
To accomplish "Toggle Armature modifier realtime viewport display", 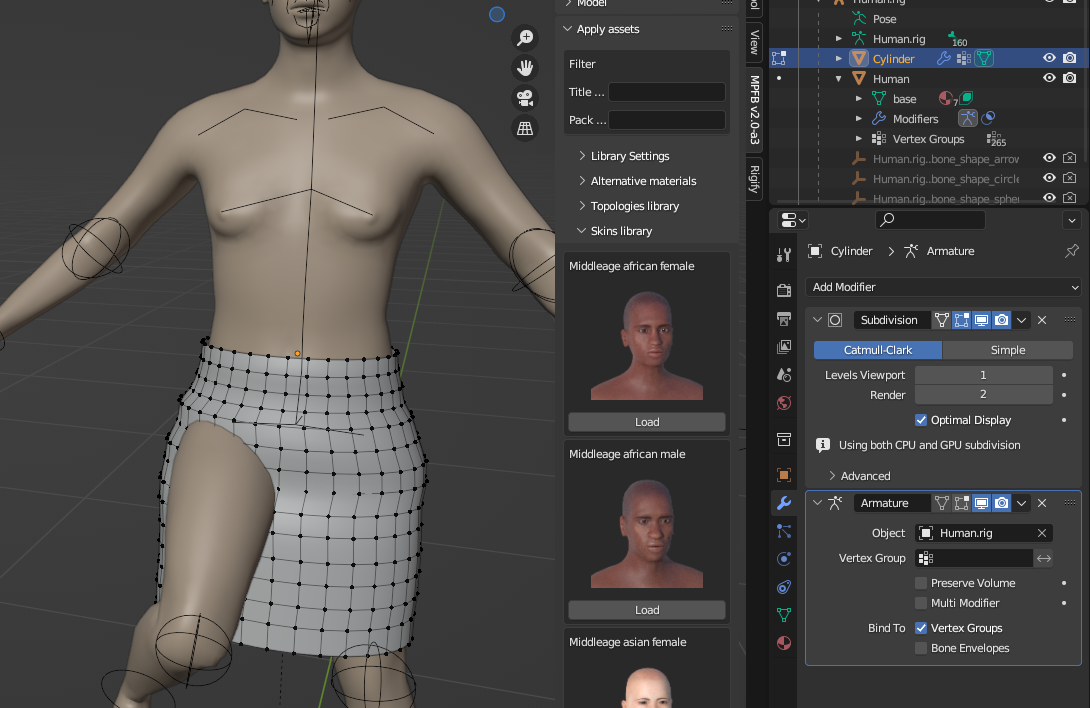I will point(981,503).
